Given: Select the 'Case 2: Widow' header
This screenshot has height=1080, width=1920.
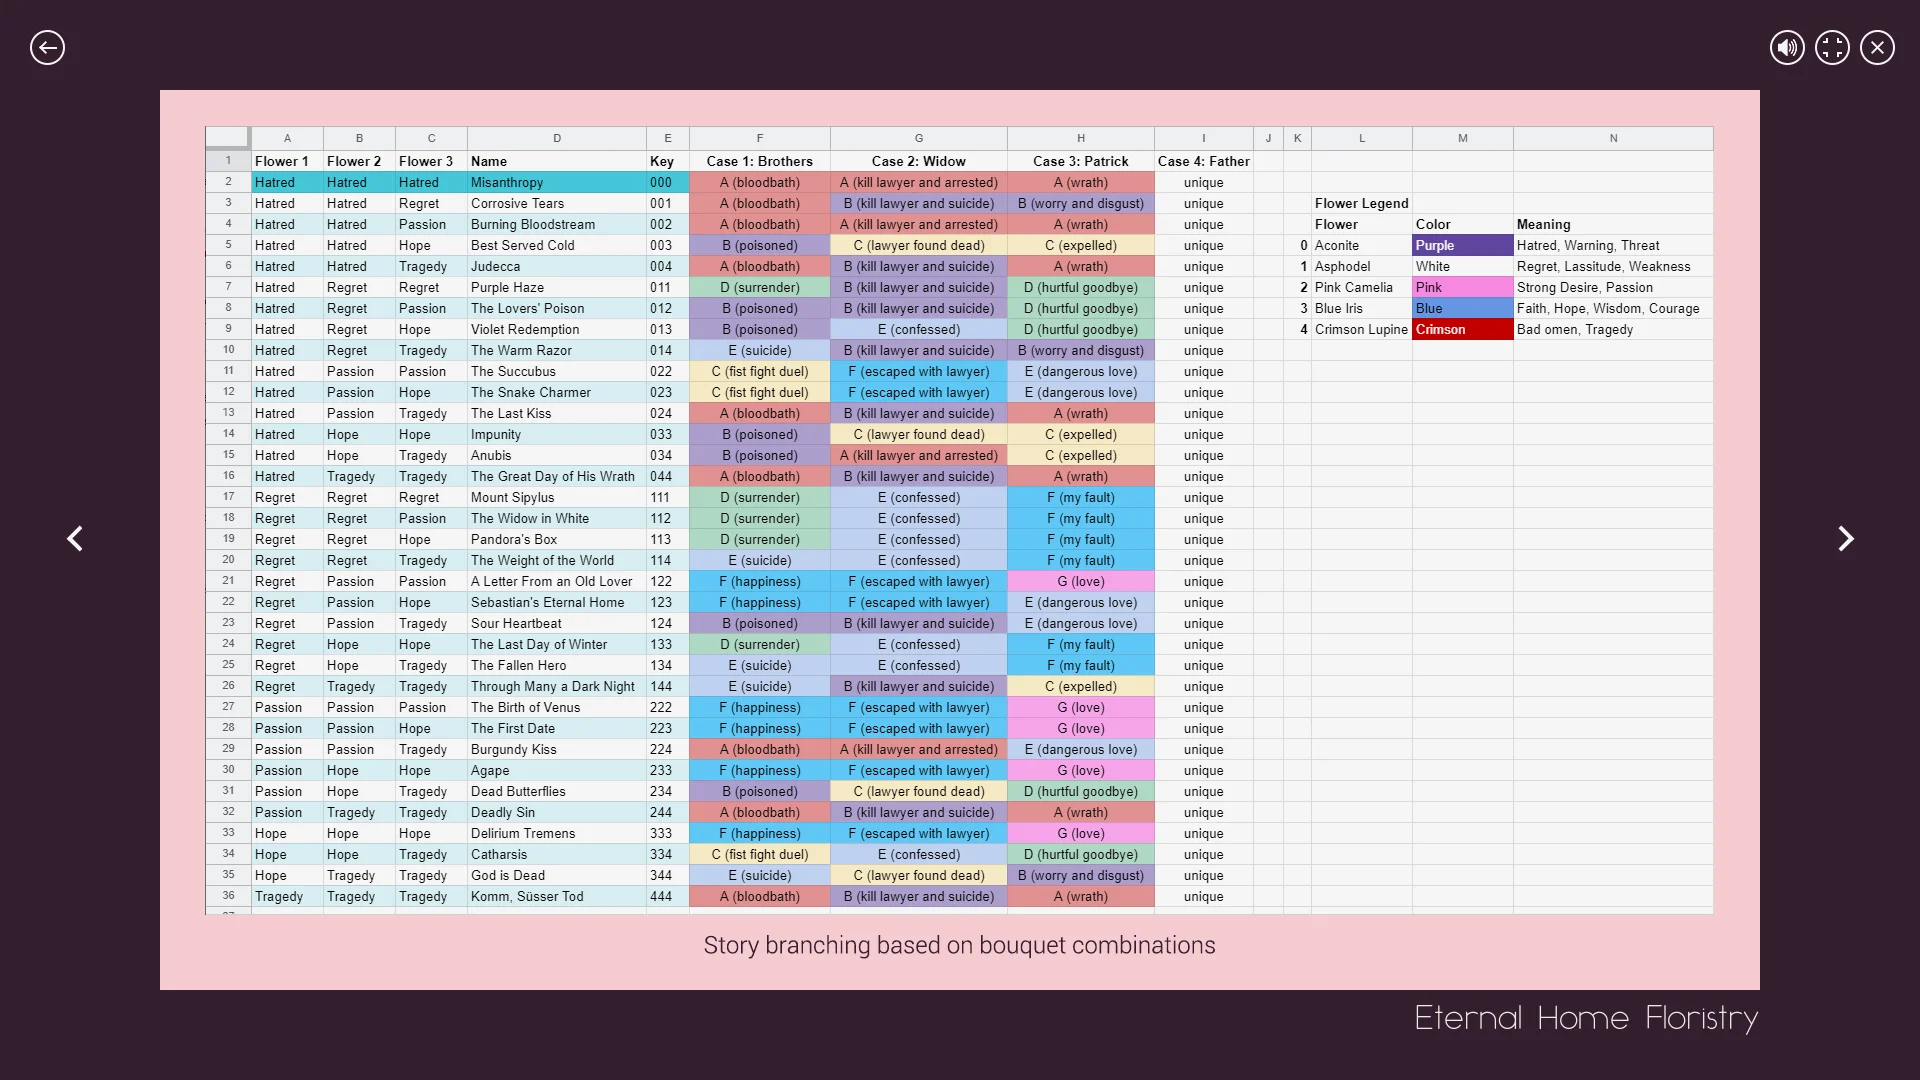Looking at the screenshot, I should (x=918, y=161).
